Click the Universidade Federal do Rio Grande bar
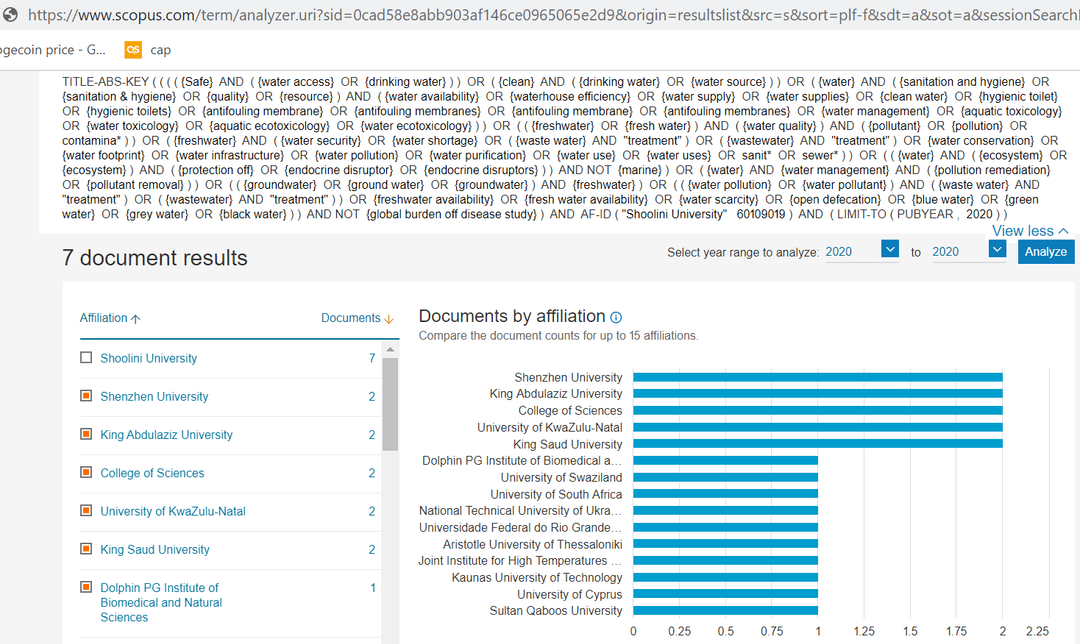 click(x=725, y=528)
